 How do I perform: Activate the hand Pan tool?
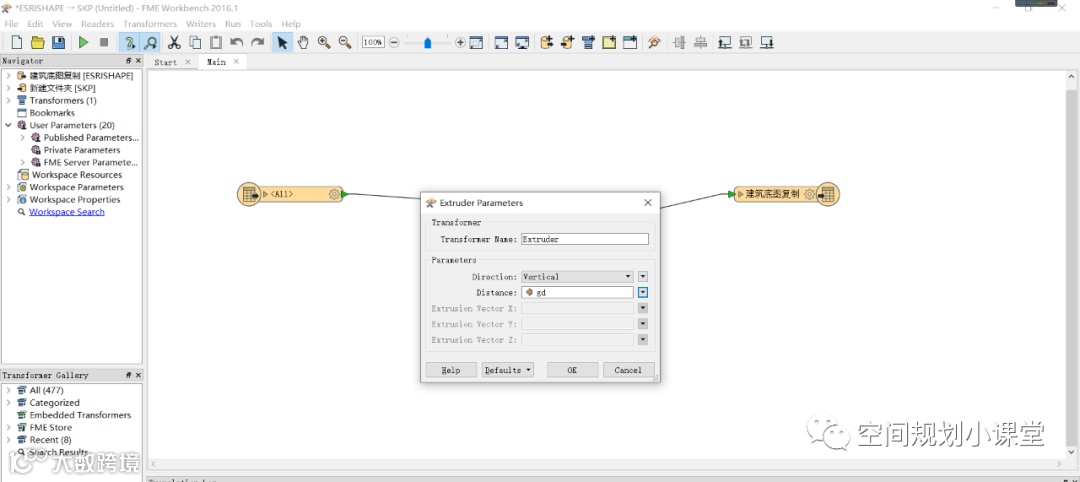tap(303, 43)
